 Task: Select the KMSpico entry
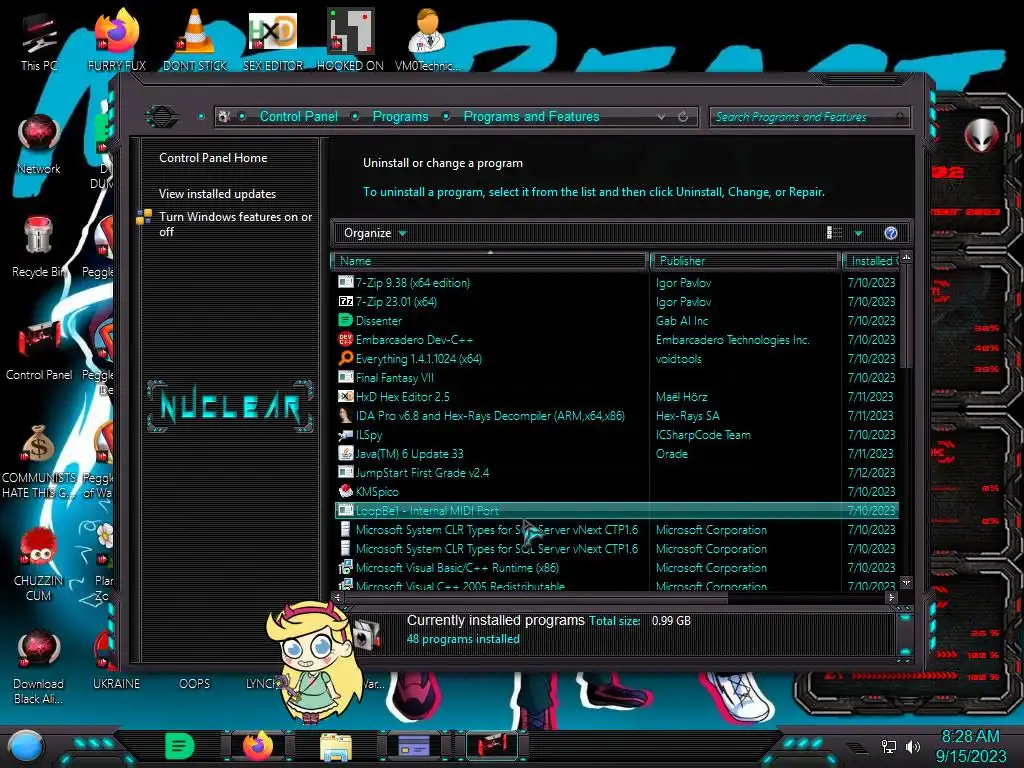point(617,491)
